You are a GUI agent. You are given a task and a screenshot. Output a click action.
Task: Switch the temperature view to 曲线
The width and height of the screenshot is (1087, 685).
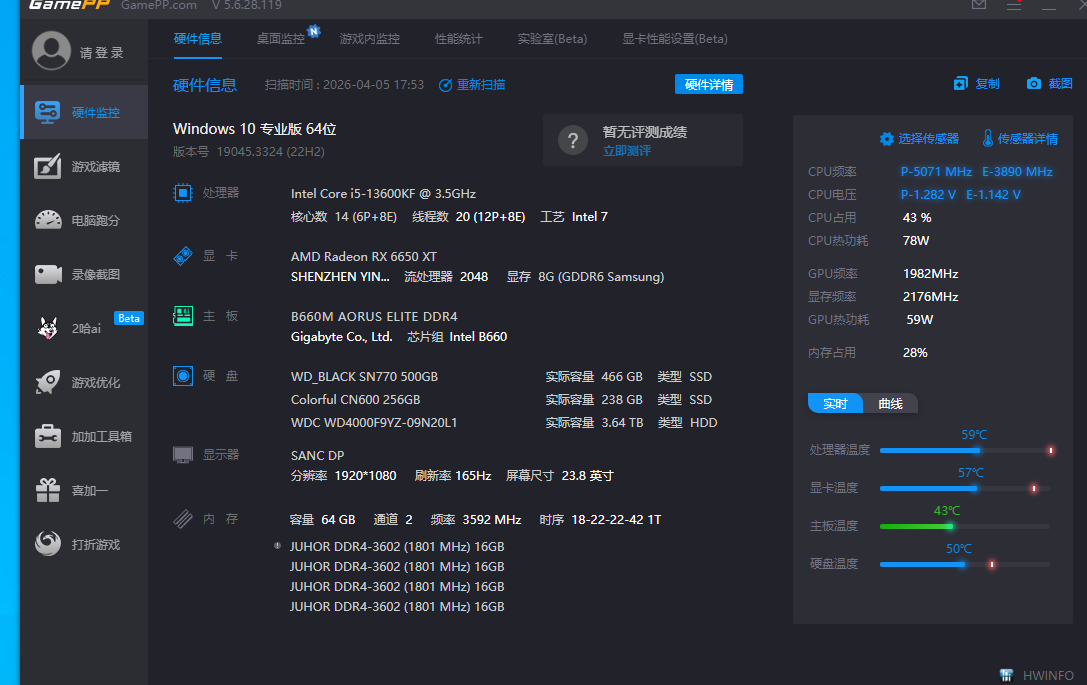890,404
